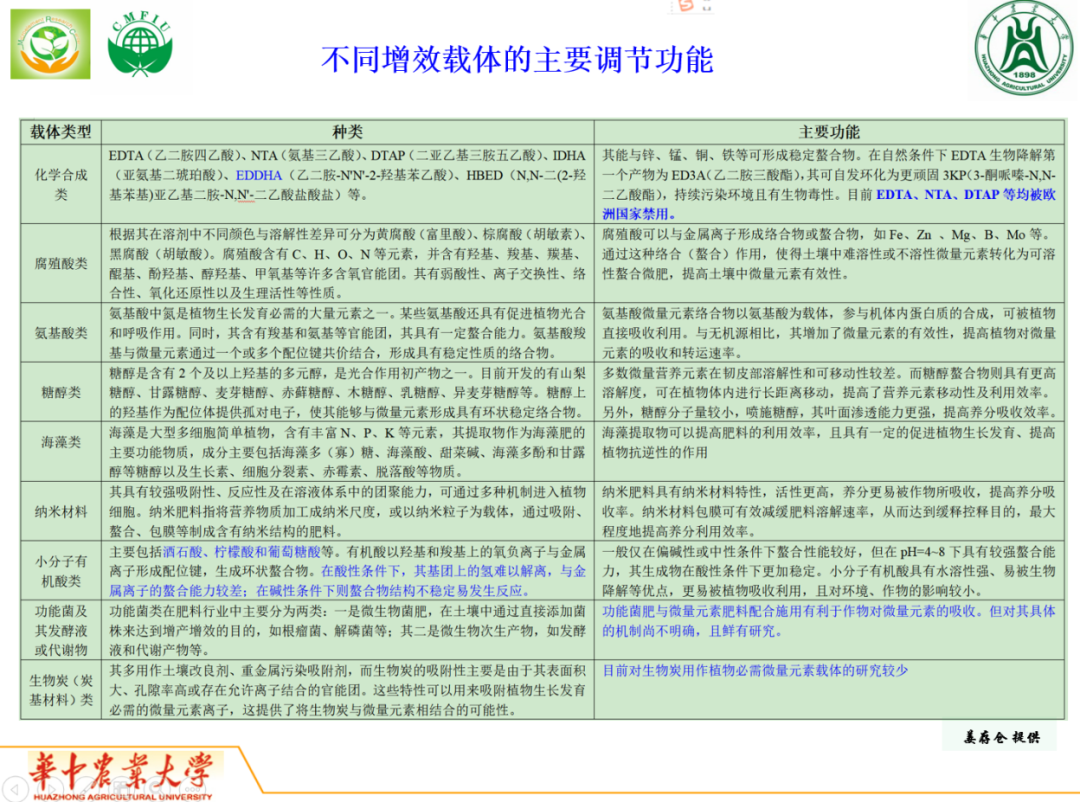
Task: Select the pen annotation tool in bottom toolbar
Action: (x=86, y=788)
